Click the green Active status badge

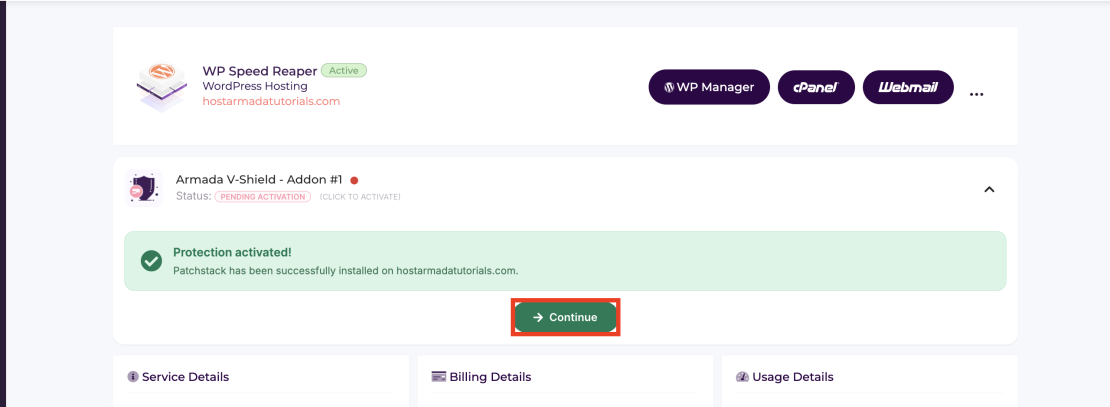tap(344, 71)
